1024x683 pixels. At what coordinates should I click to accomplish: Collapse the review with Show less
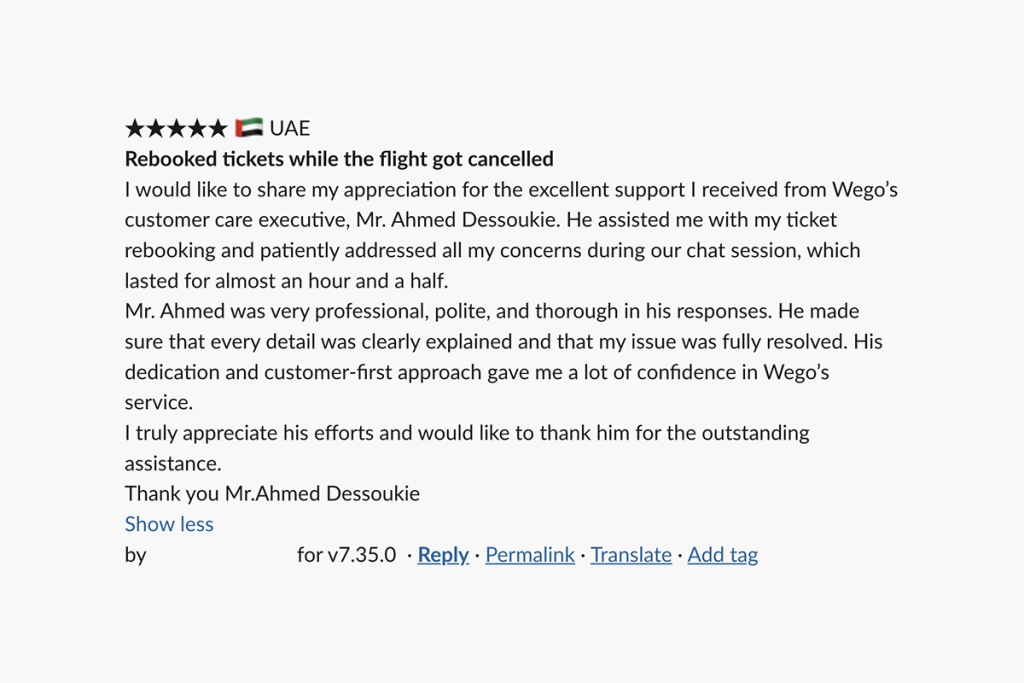pyautogui.click(x=169, y=524)
